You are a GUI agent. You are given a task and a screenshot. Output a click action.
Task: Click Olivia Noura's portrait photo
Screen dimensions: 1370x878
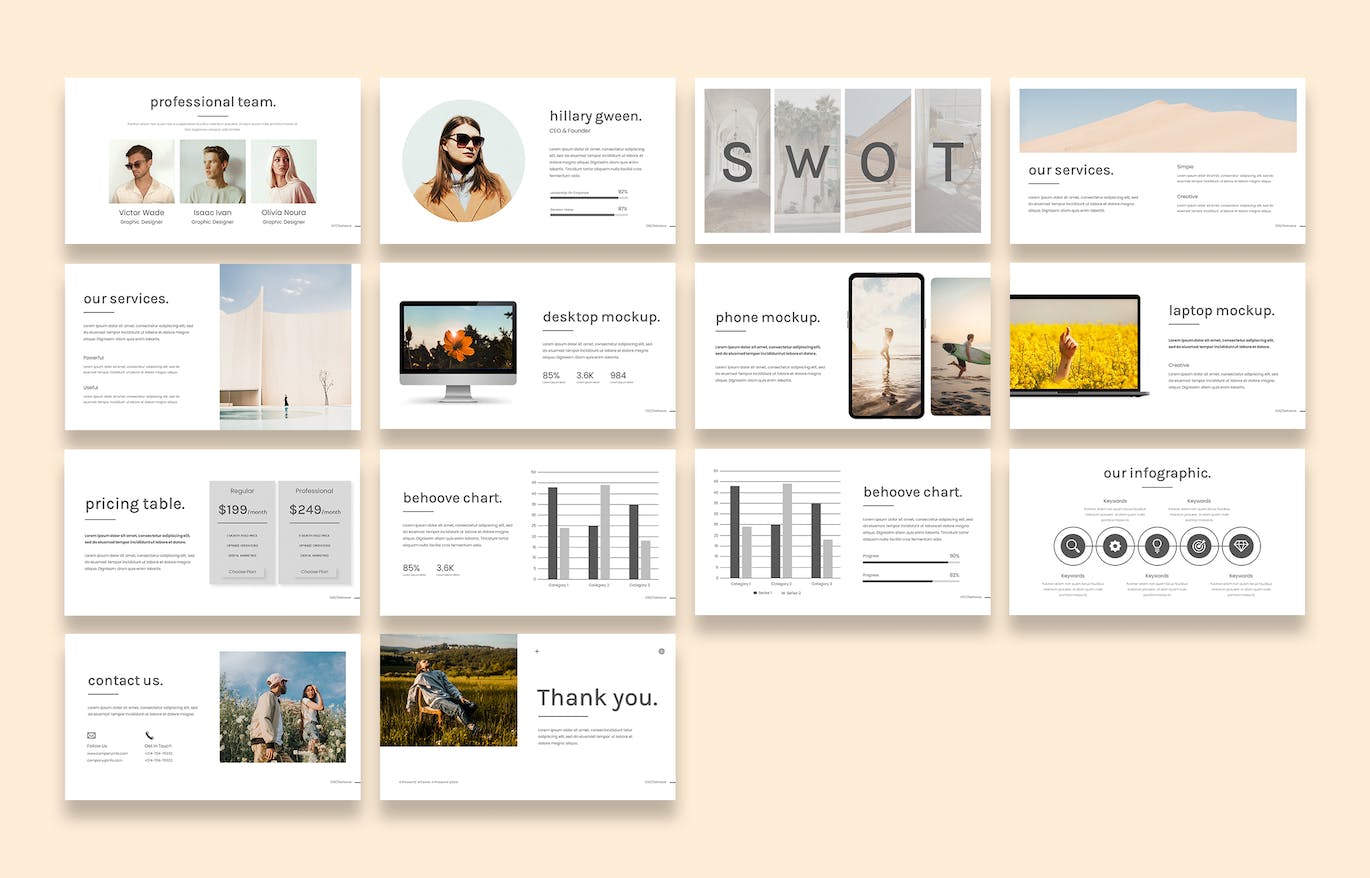283,171
